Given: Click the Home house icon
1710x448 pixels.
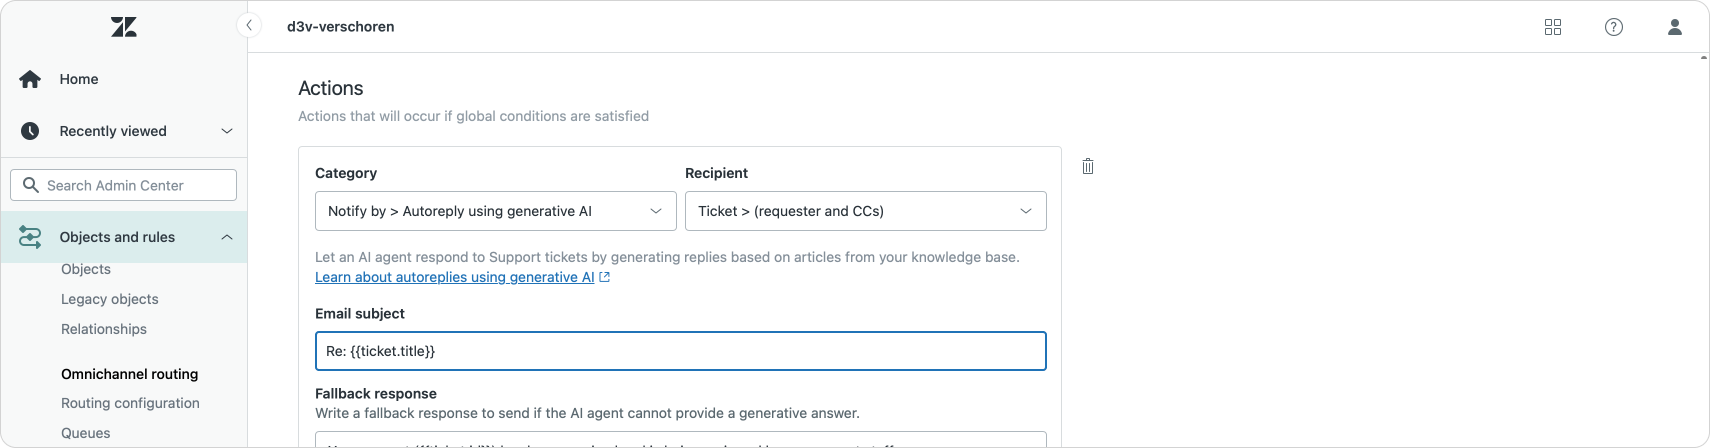Looking at the screenshot, I should coord(30,79).
